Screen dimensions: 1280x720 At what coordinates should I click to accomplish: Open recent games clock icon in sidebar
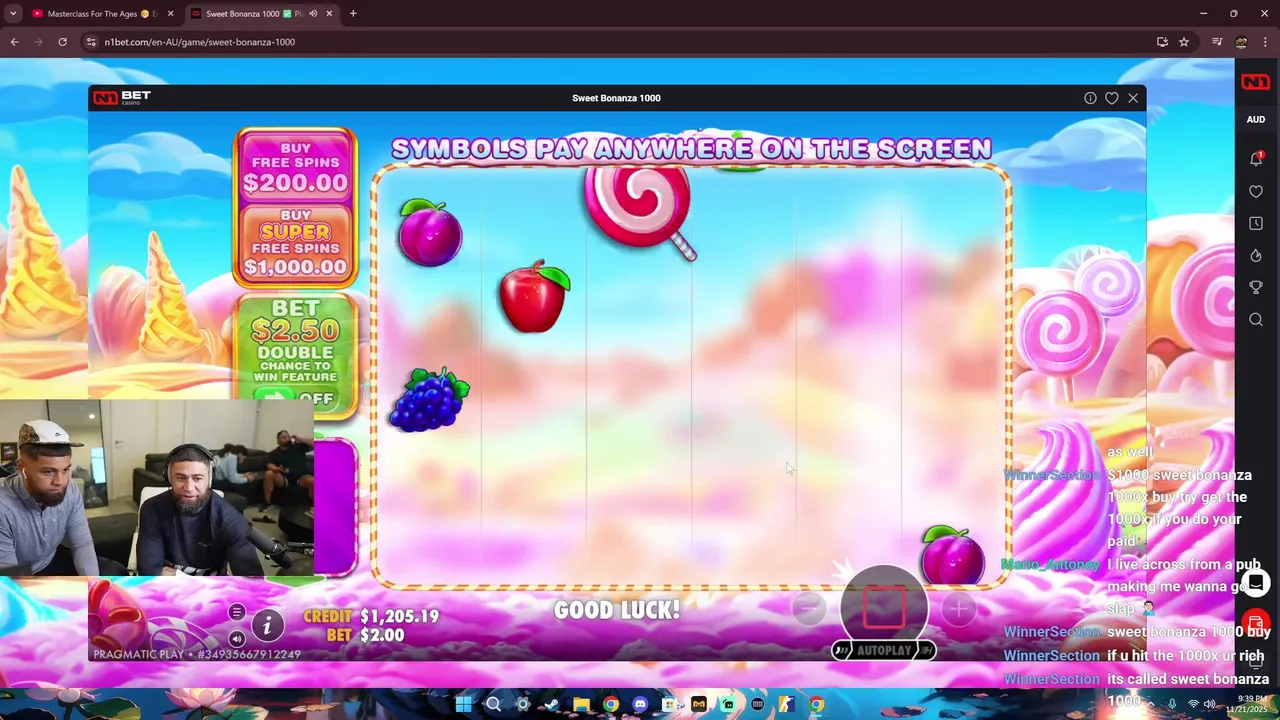pyautogui.click(x=1256, y=223)
